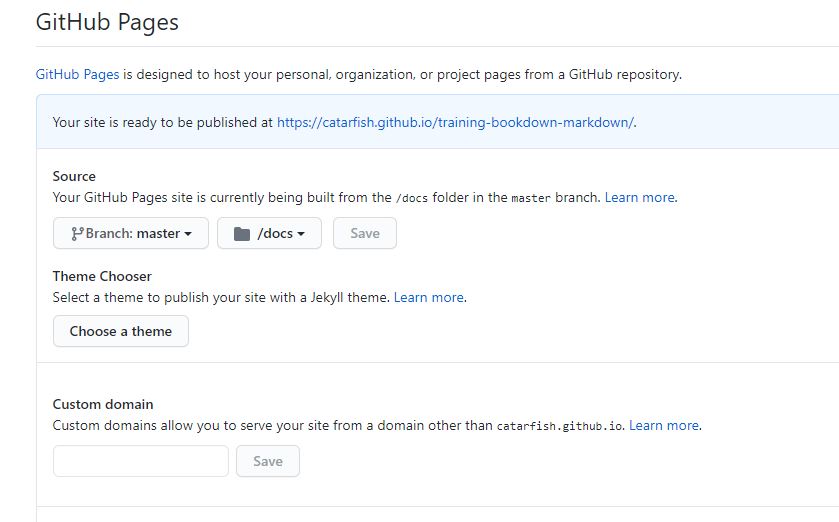Click the GitHub Pages page heading
The height and width of the screenshot is (522, 839).
click(x=107, y=22)
